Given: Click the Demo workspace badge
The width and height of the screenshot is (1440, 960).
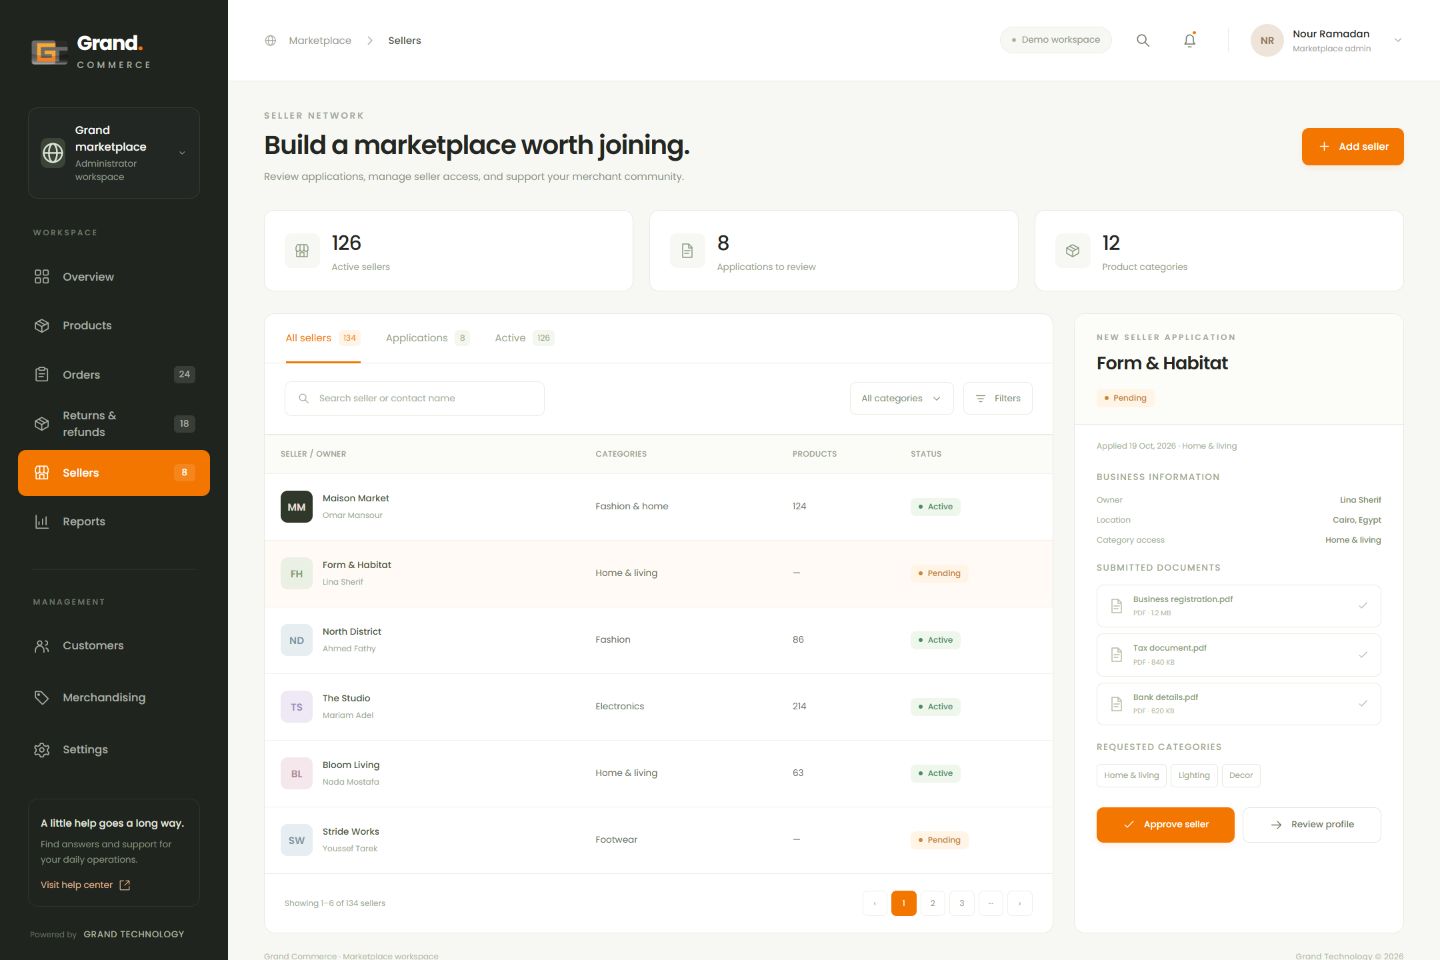Looking at the screenshot, I should coord(1056,40).
